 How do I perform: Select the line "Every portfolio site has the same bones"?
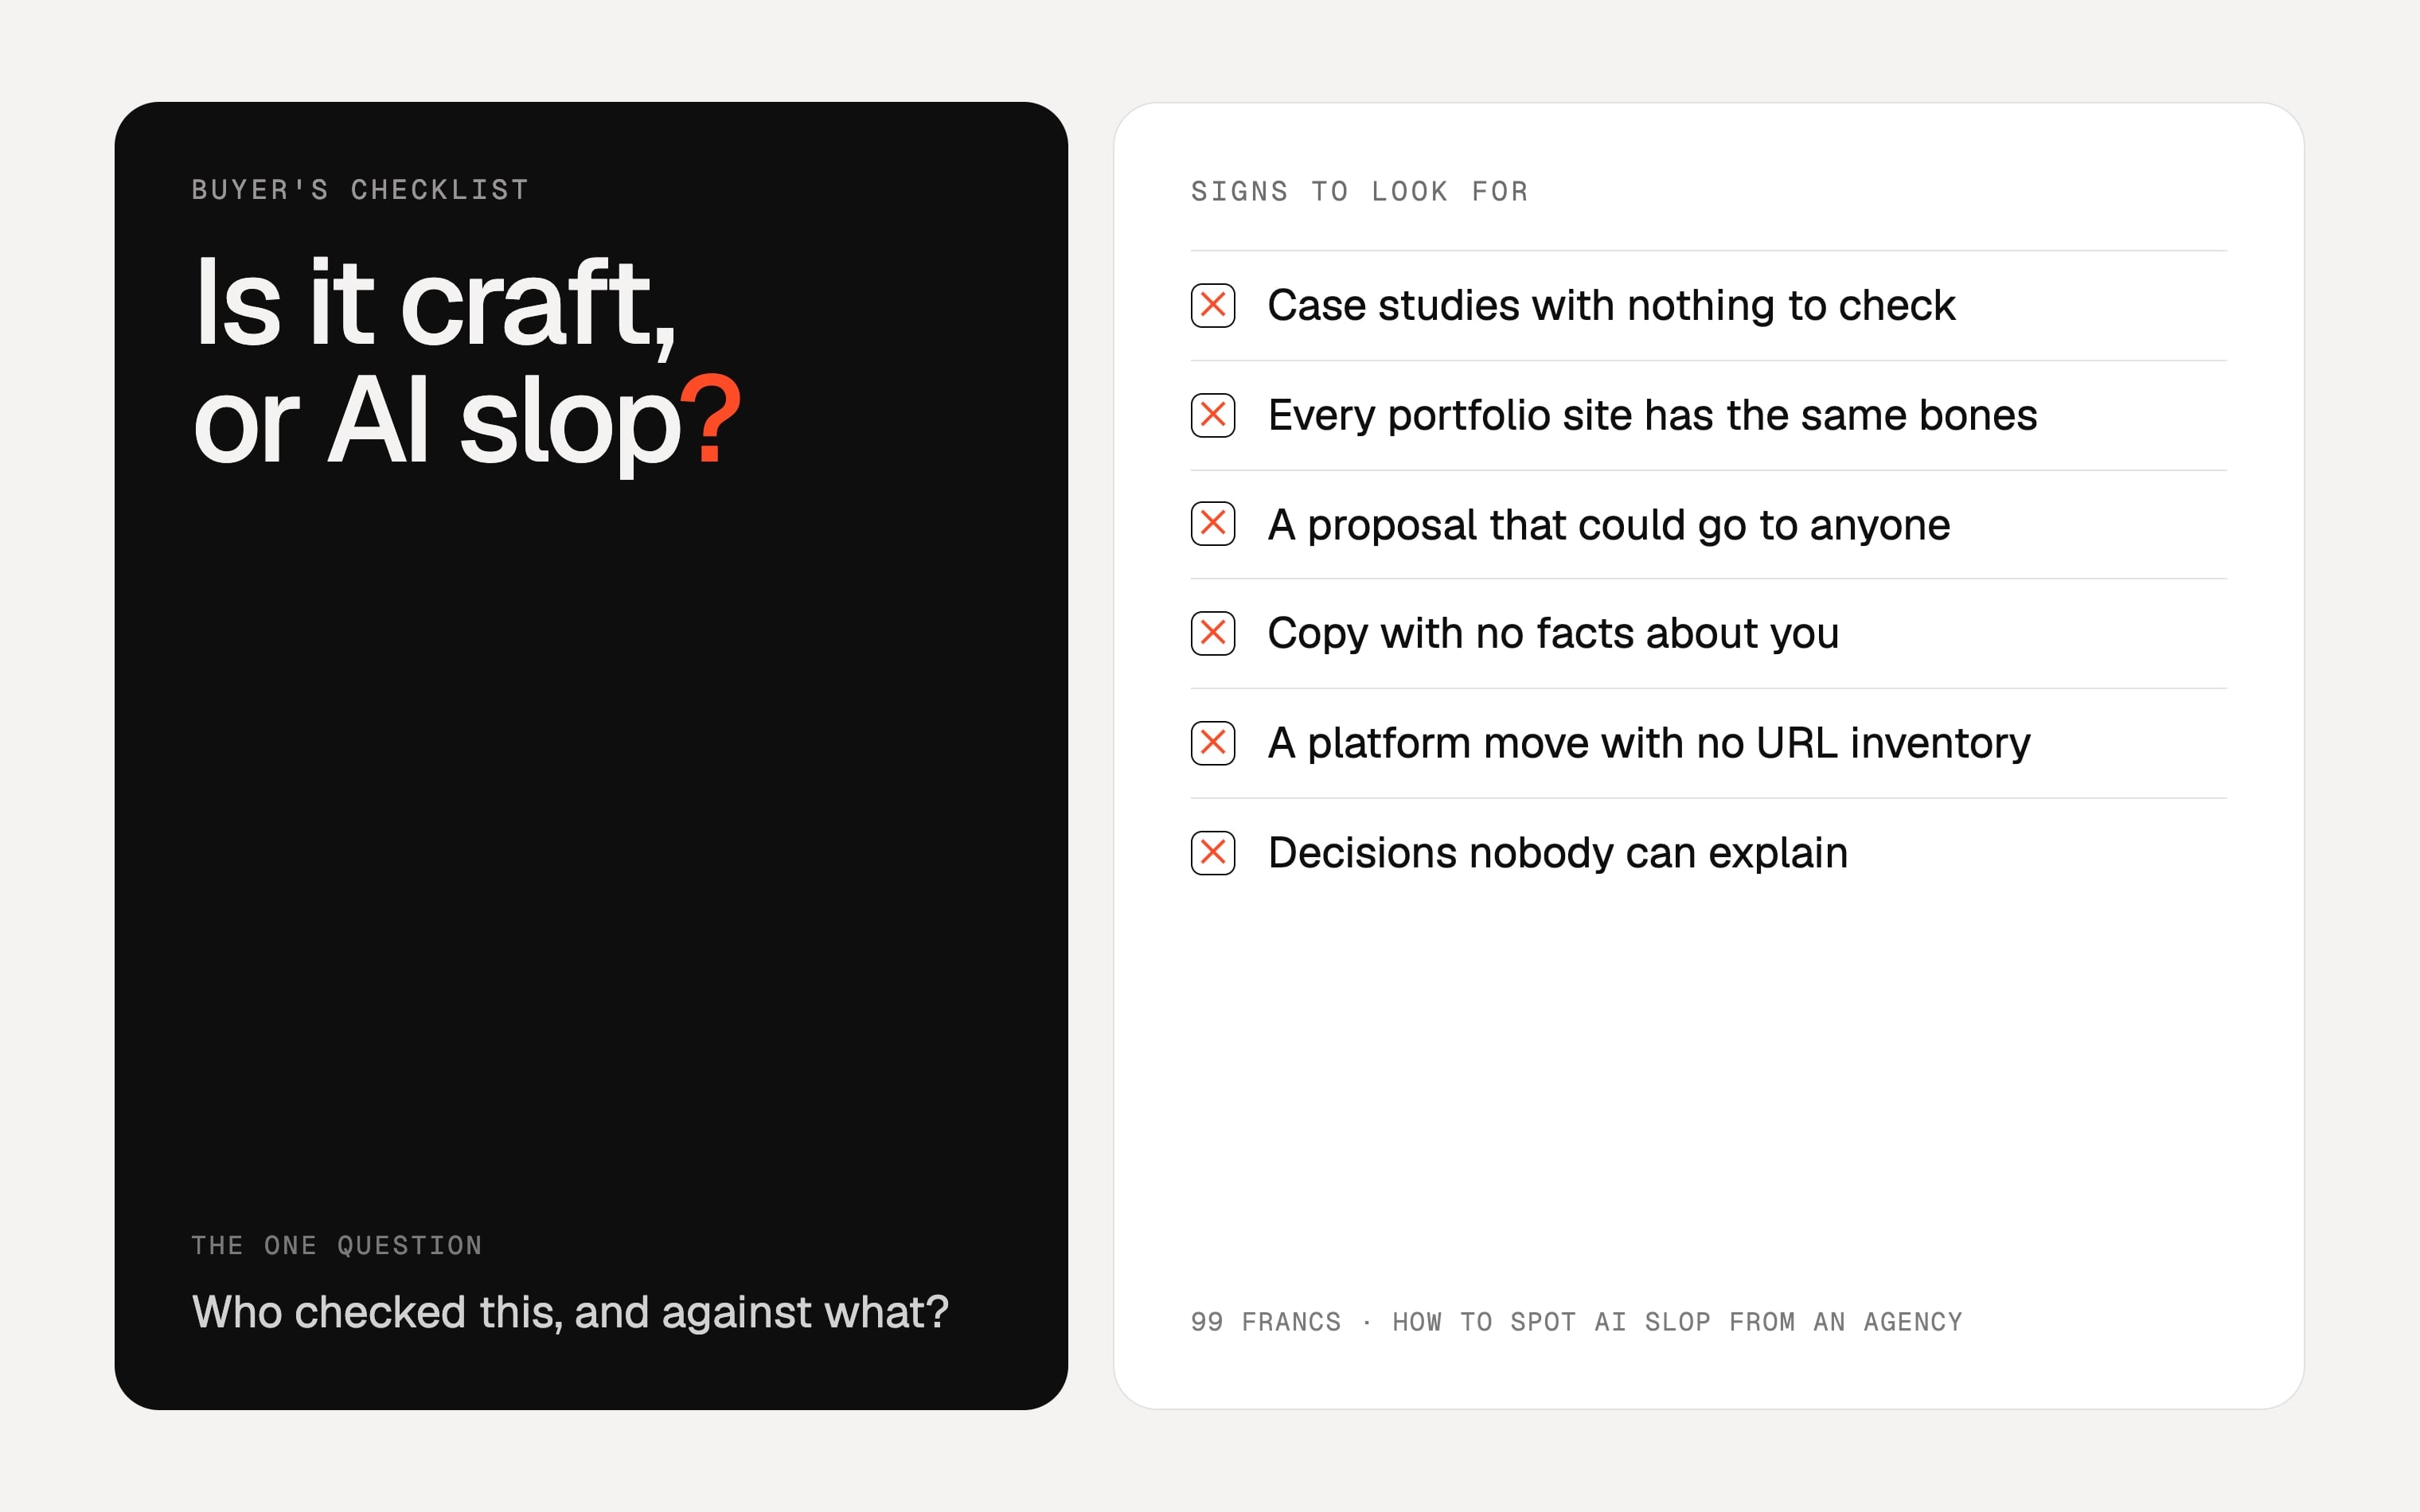[x=1652, y=415]
